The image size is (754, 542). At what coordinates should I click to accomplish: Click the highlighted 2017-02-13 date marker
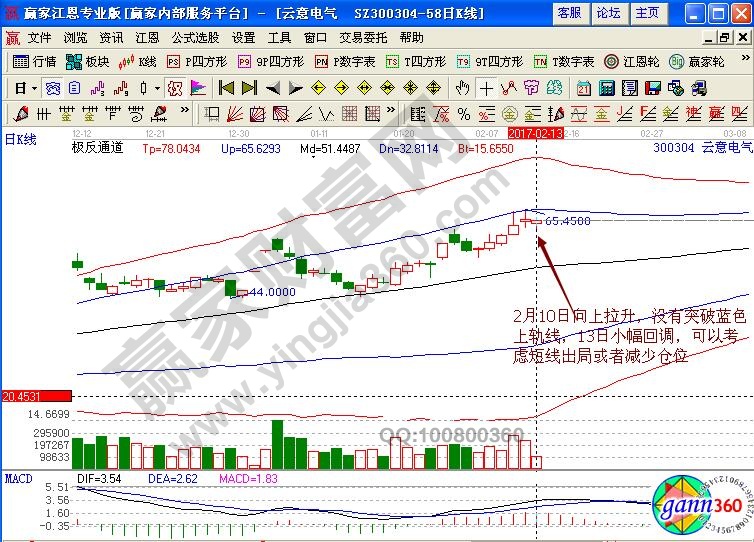tap(536, 132)
